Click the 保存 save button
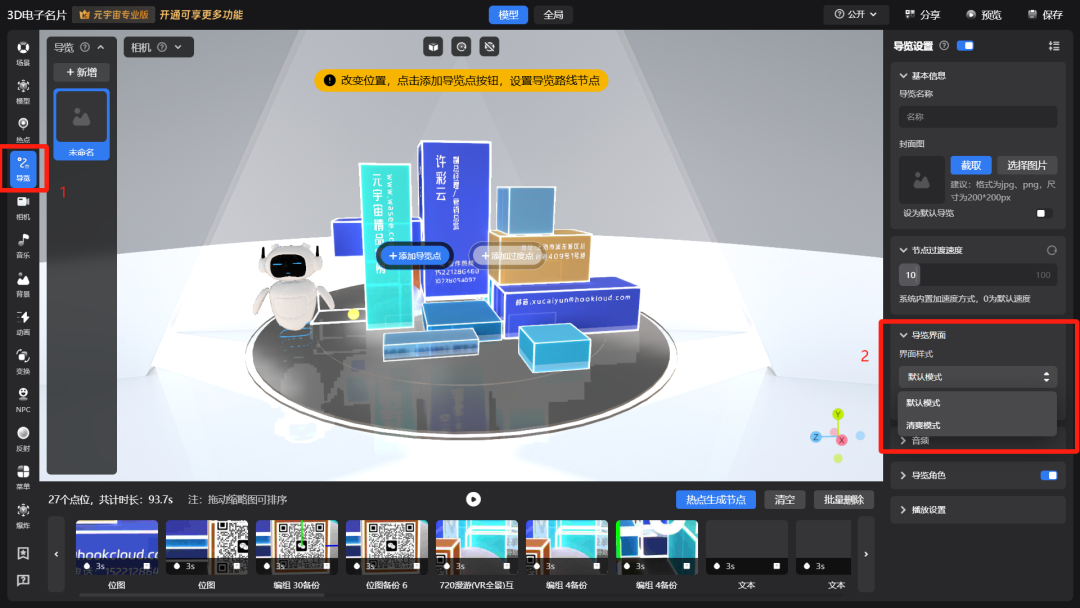The image size is (1080, 608). (1045, 14)
